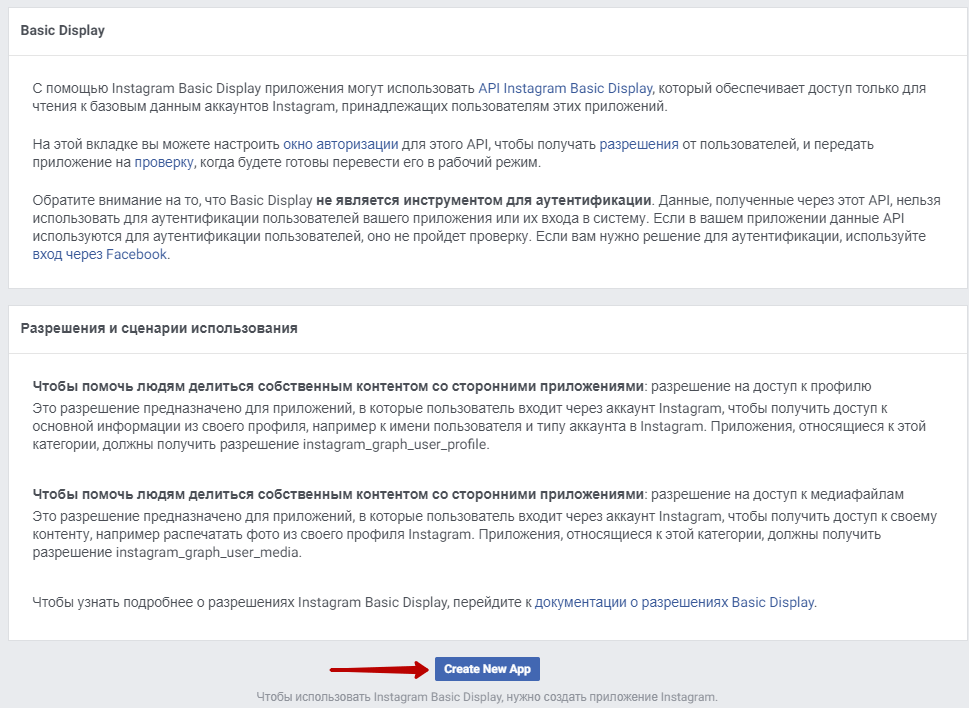
Task: Click the "Разрешения и сценарии использования" heading
Action: click(x=158, y=328)
